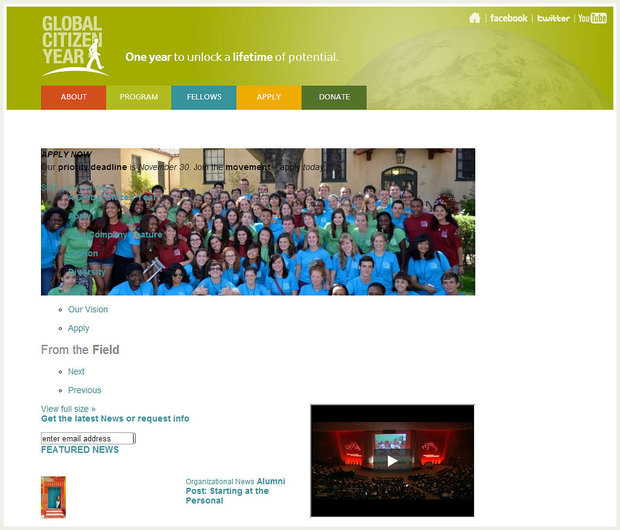Follow the Apply link below the photo

(x=79, y=328)
